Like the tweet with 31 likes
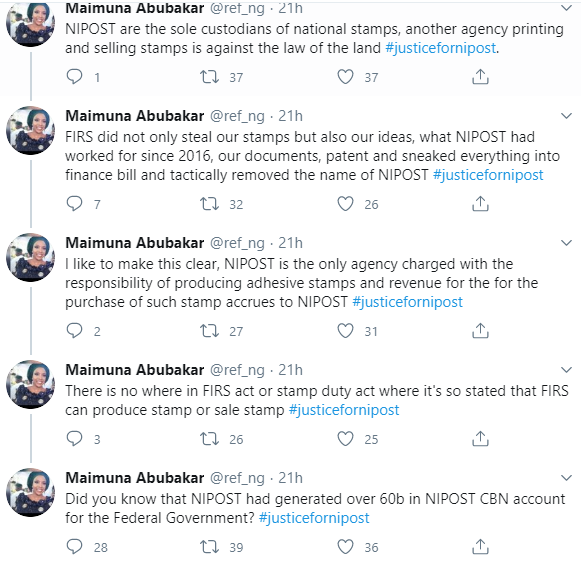This screenshot has width=581, height=563. [345, 331]
